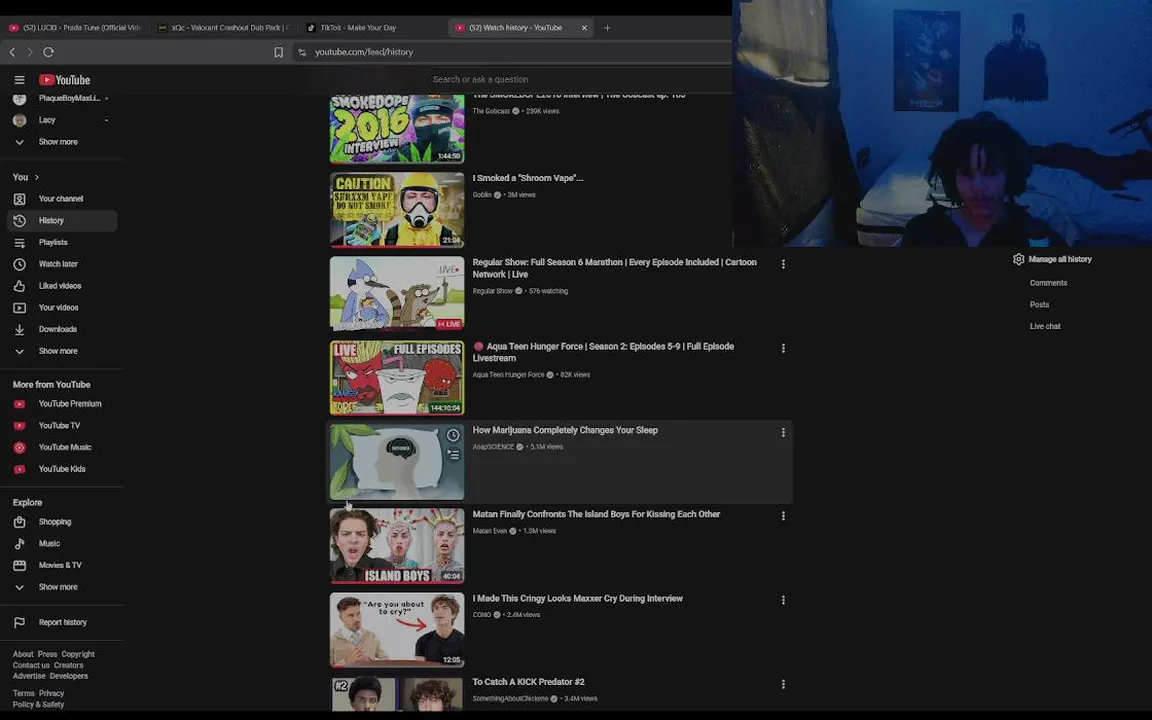The image size is (1152, 720).
Task: Expand Show more under Downloads
Action: pos(62,351)
